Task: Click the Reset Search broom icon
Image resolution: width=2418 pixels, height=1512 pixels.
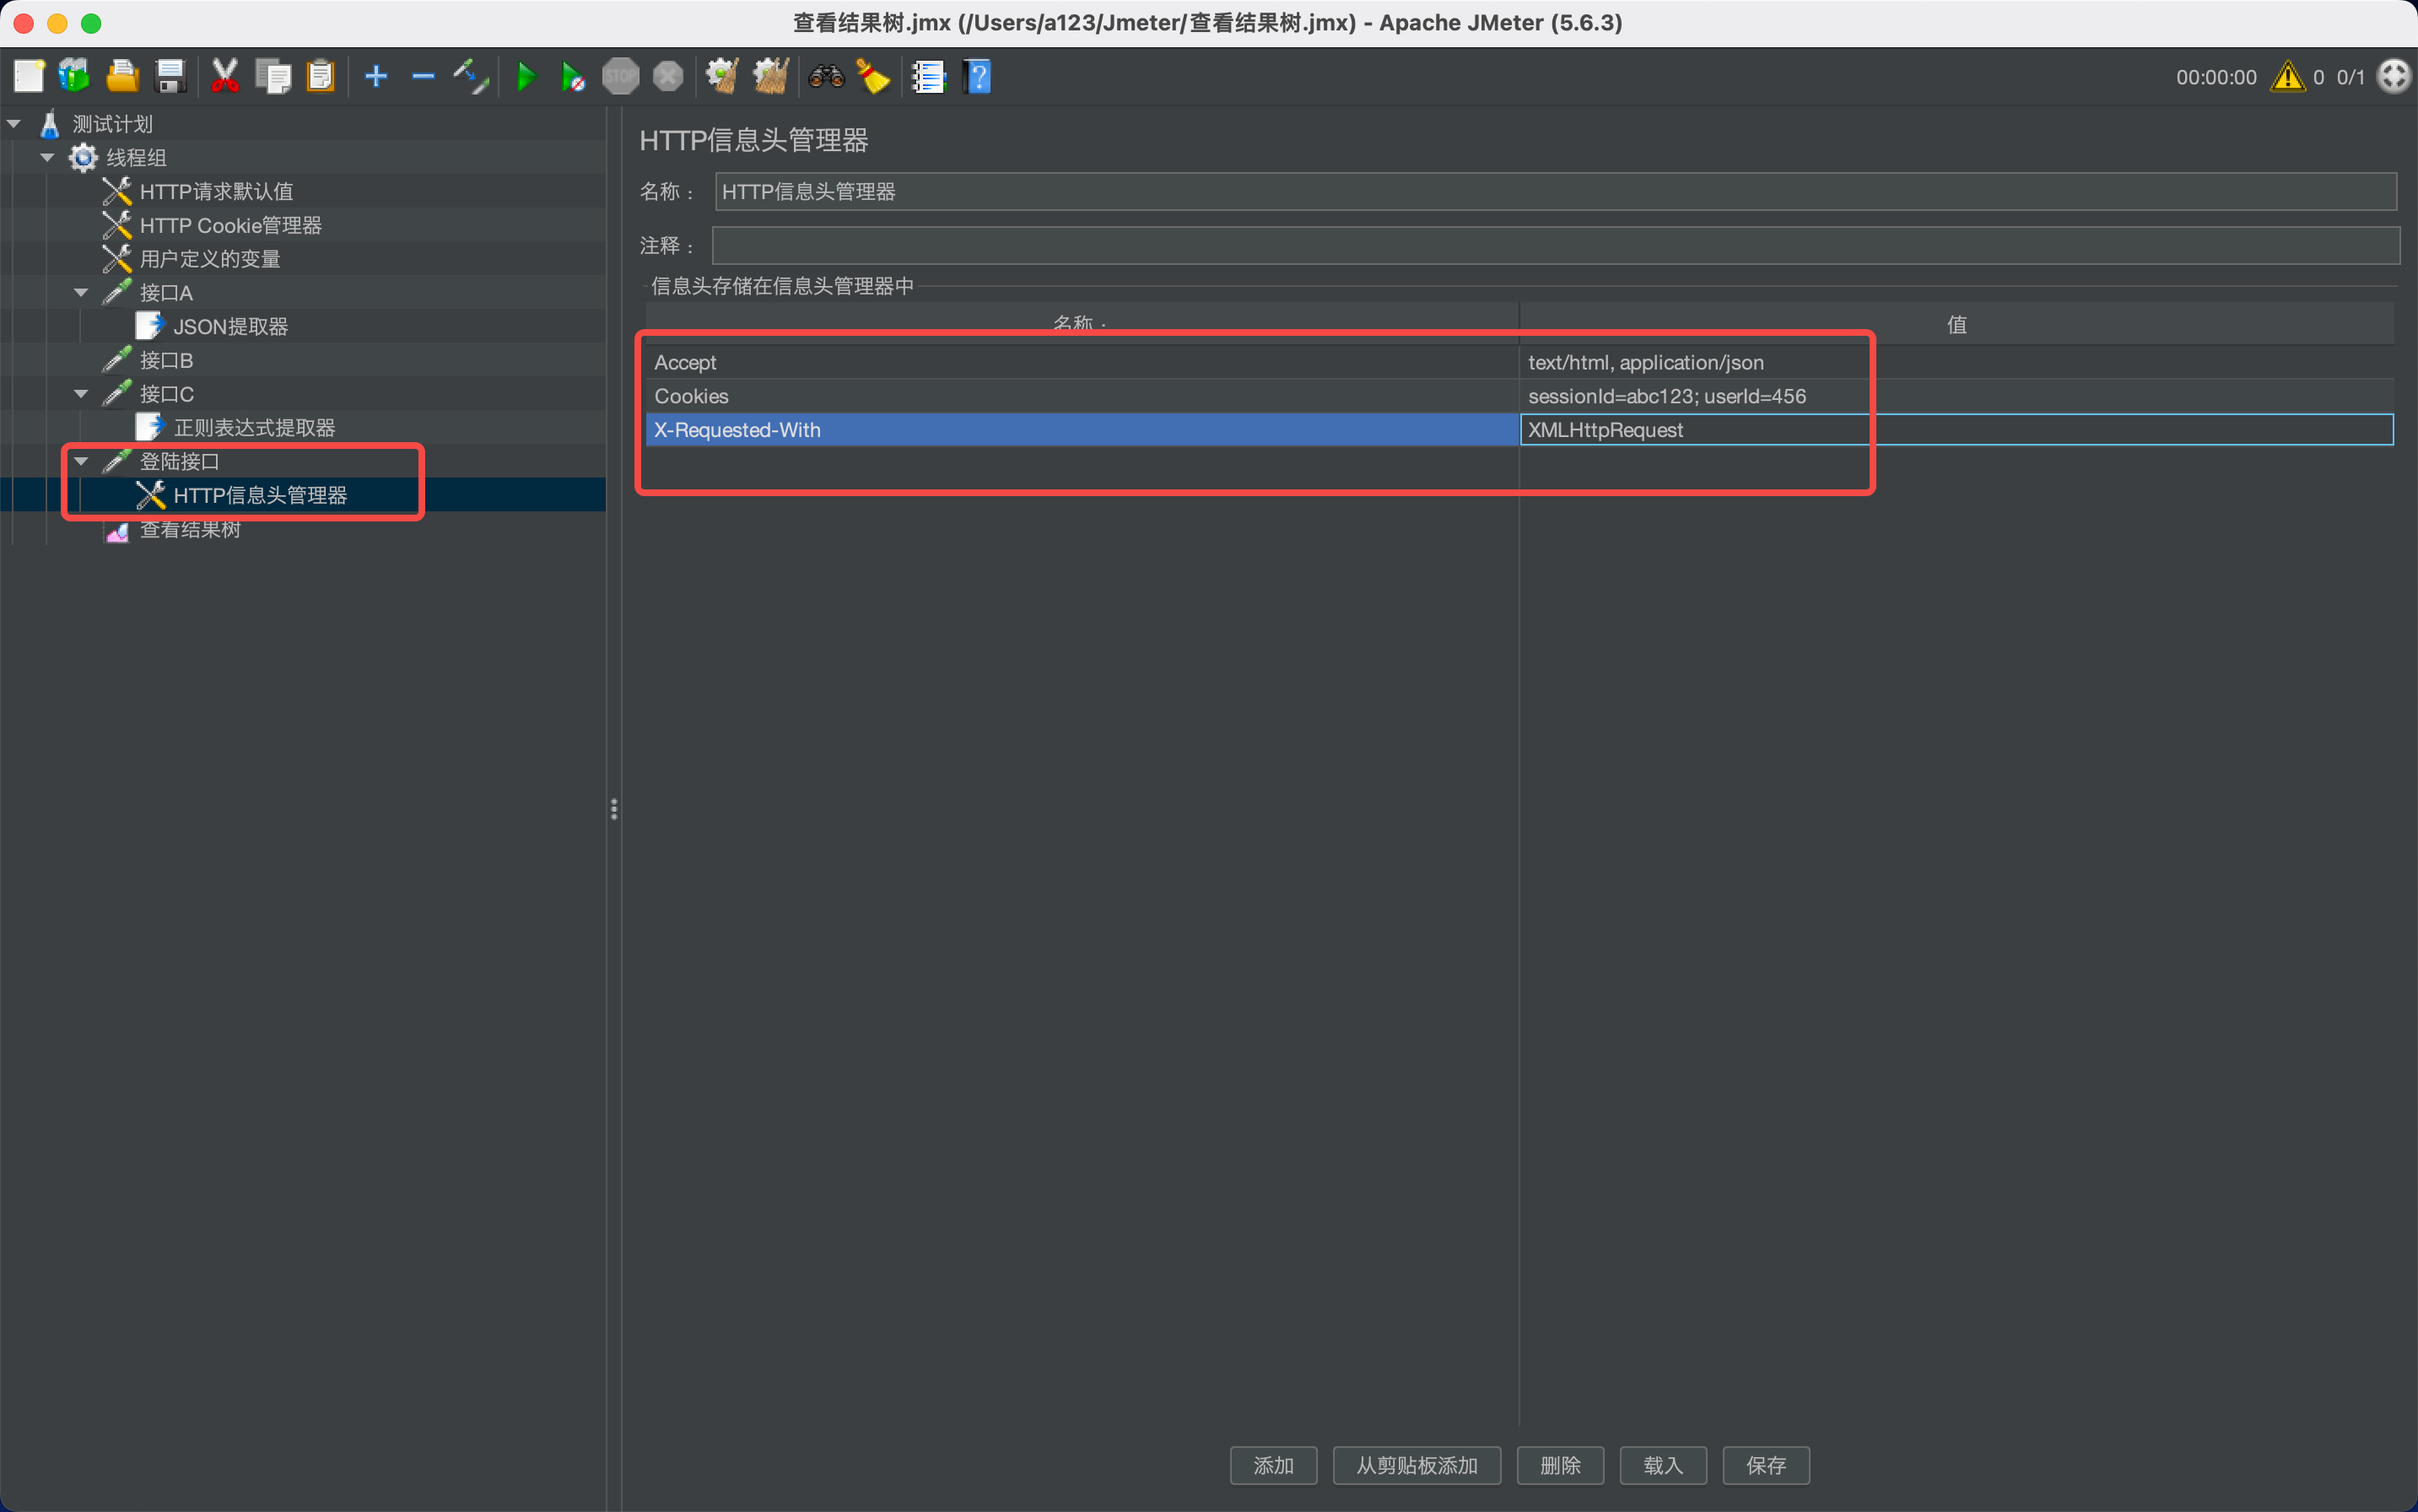Action: click(873, 77)
